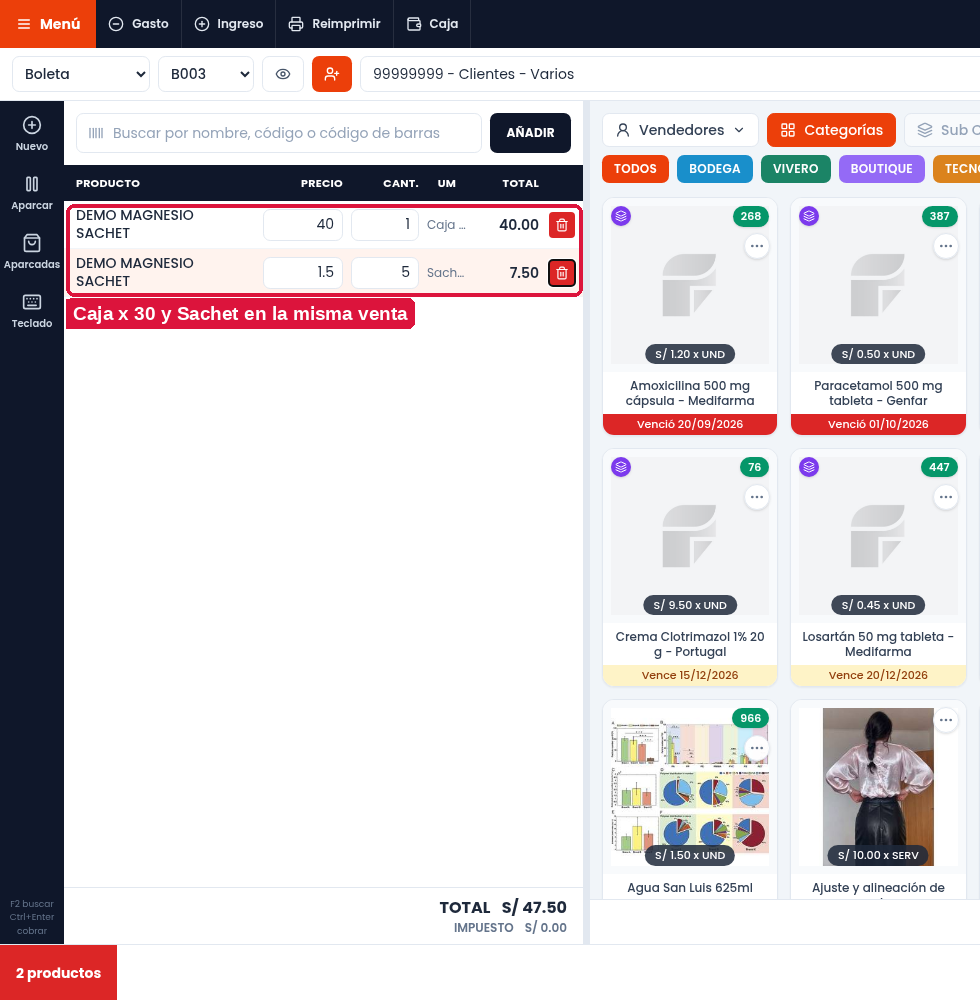The width and height of the screenshot is (980, 1000).
Task: Click the purple layers badge on Paracetamol
Action: (809, 216)
